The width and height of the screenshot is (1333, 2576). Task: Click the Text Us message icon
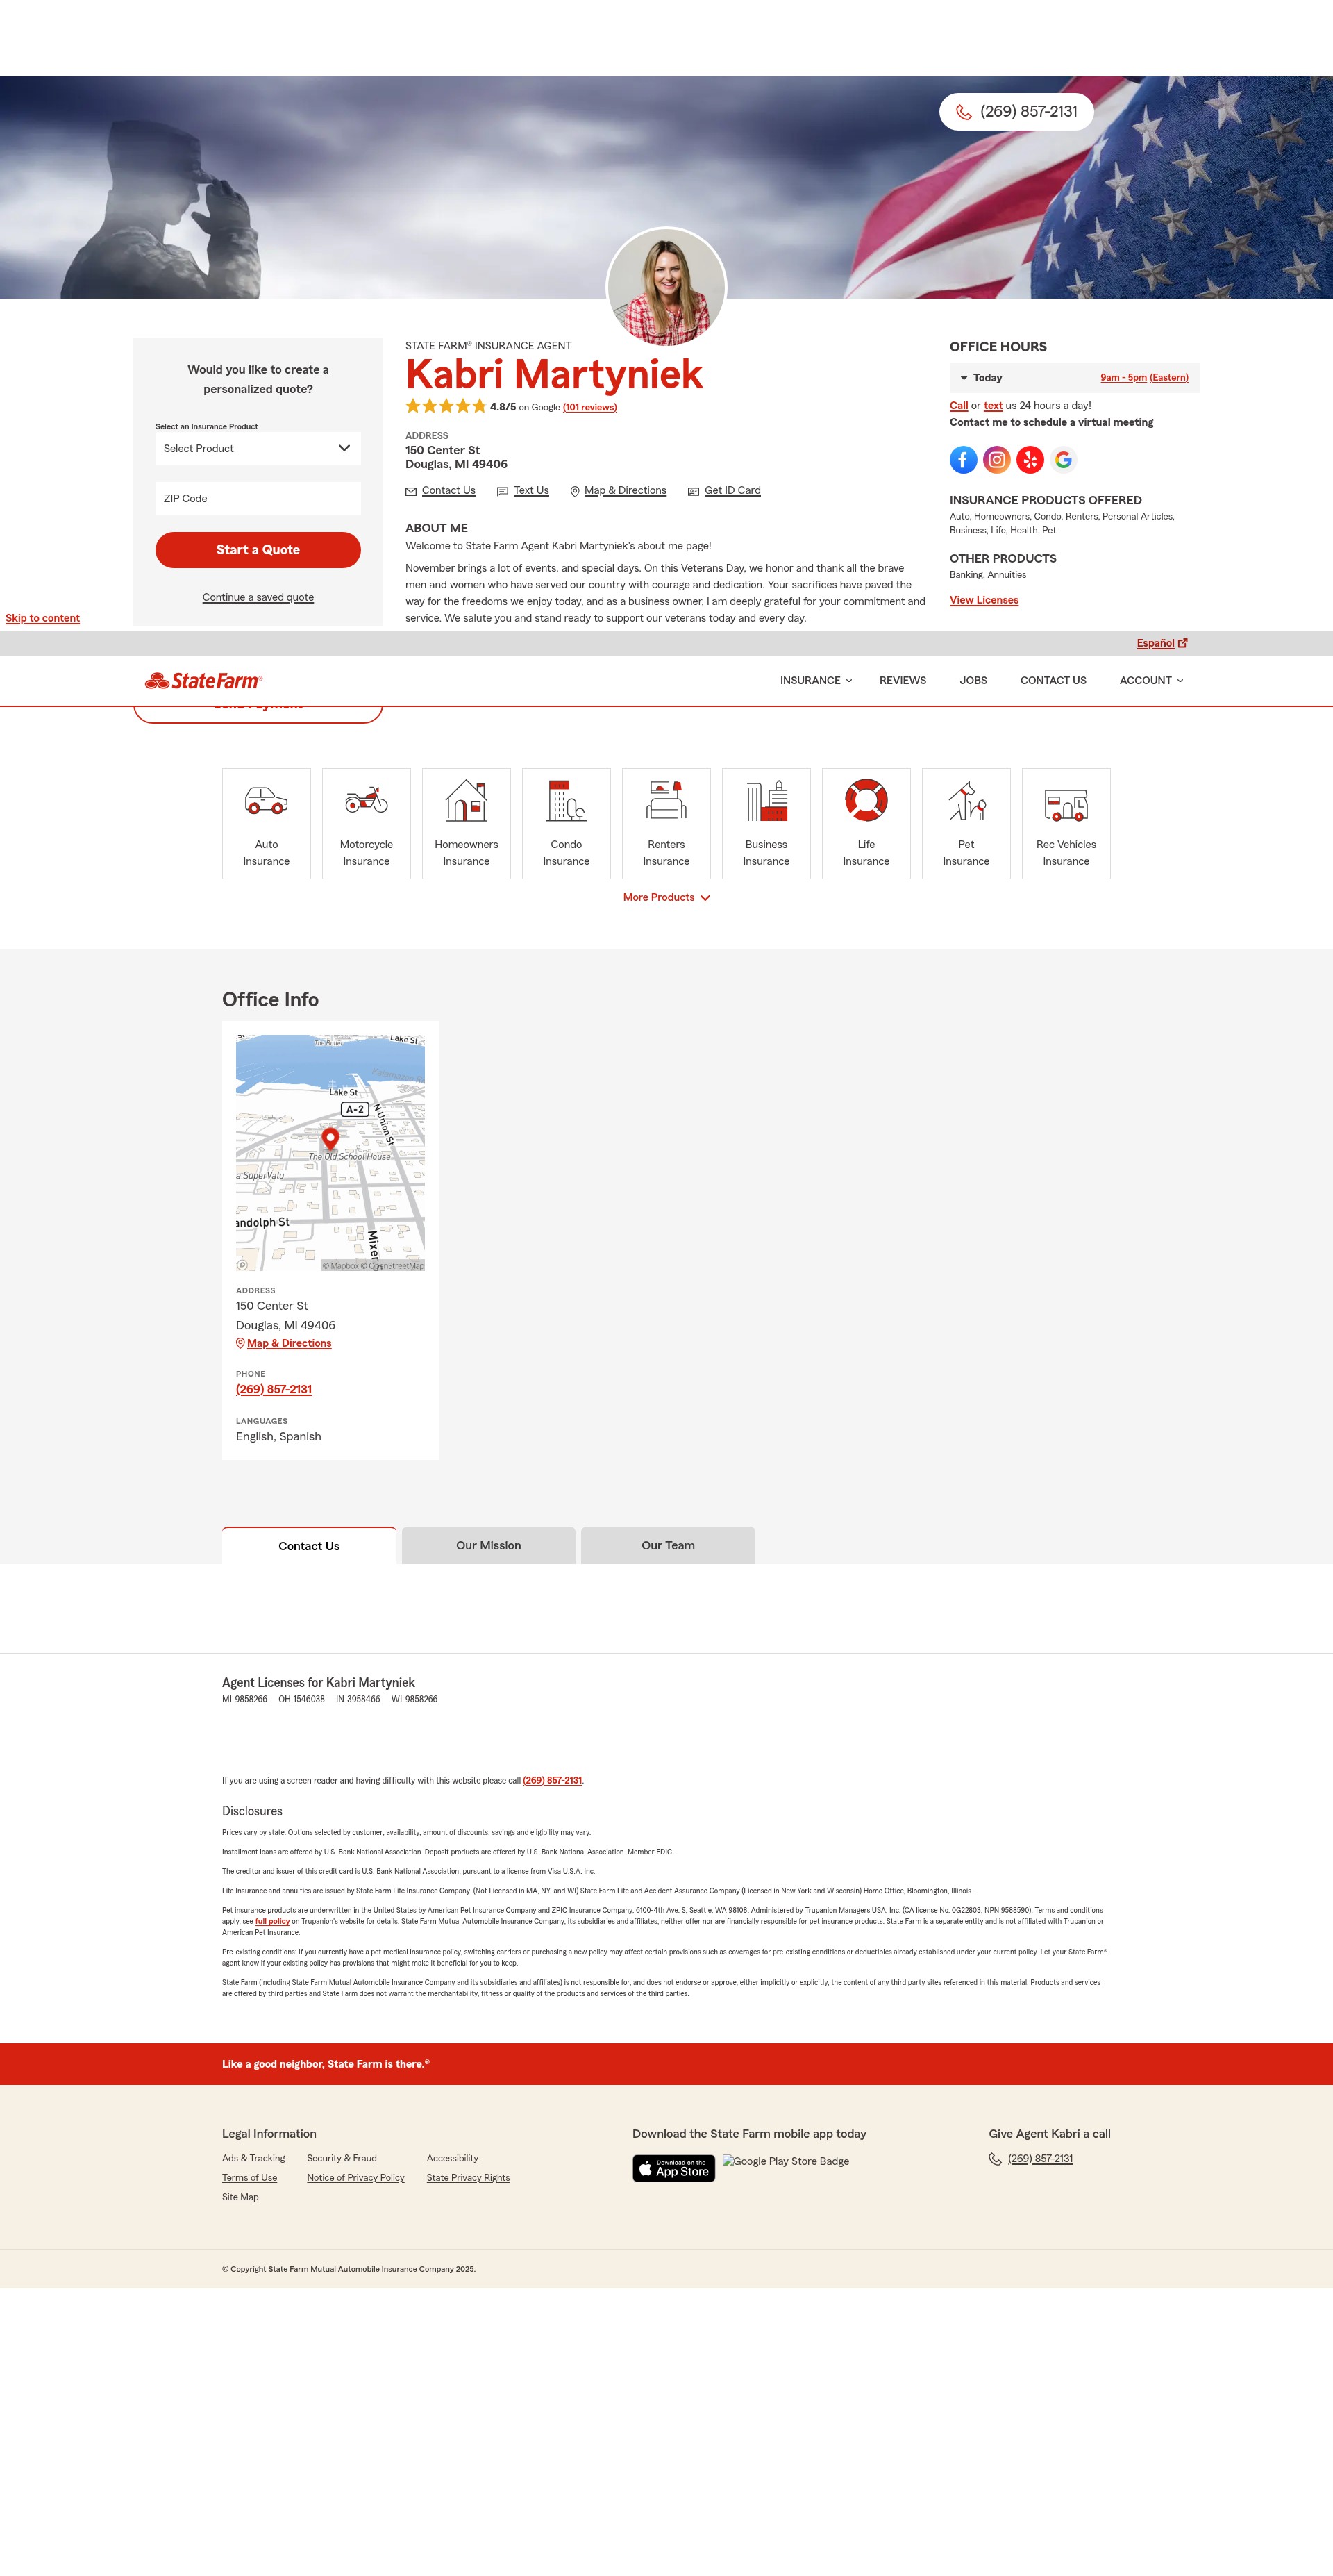point(502,491)
